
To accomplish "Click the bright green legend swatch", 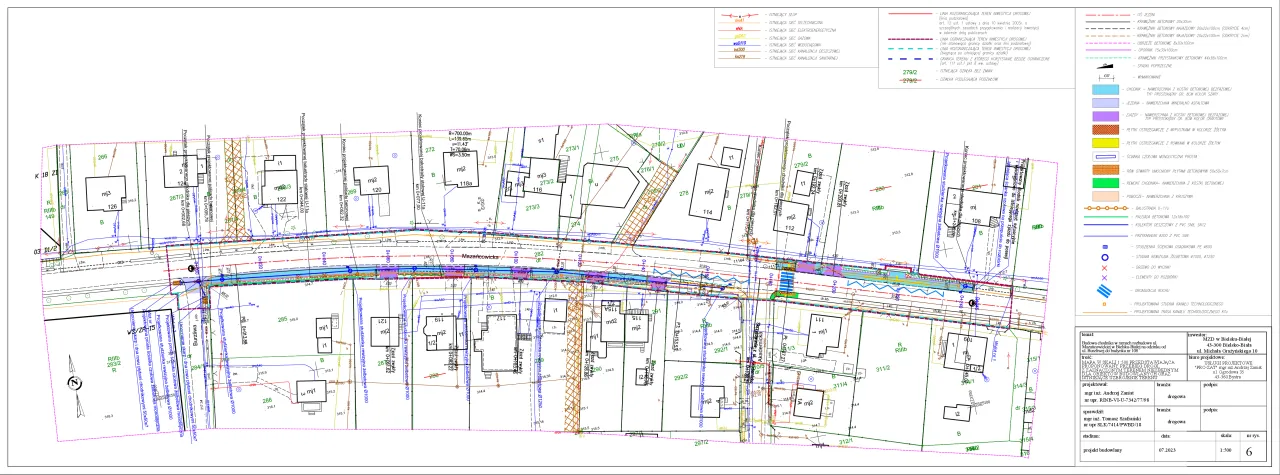I will coord(1105,182).
